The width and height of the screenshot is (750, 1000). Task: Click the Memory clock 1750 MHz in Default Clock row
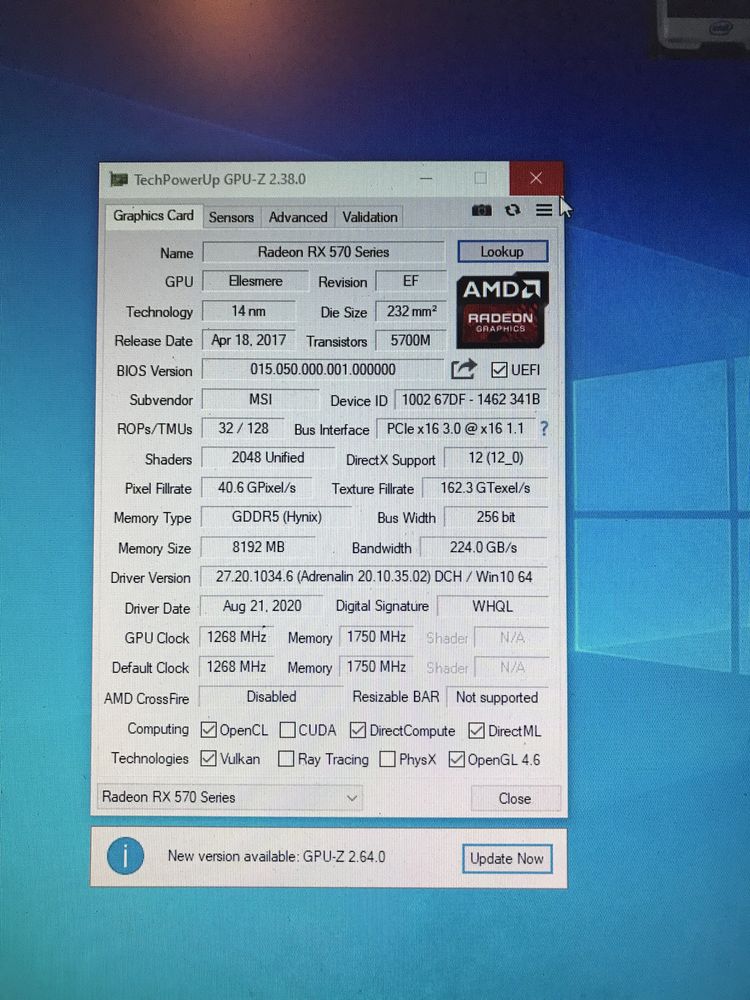pos(376,666)
